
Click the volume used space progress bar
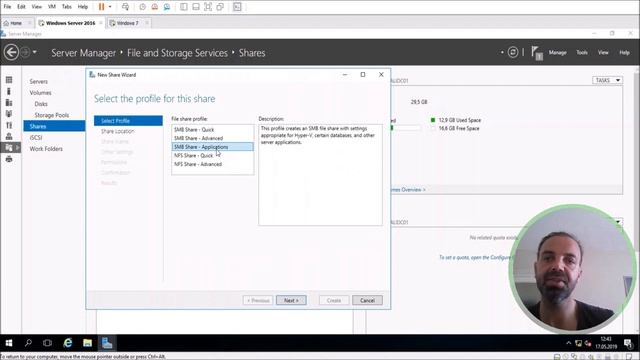click(405, 128)
